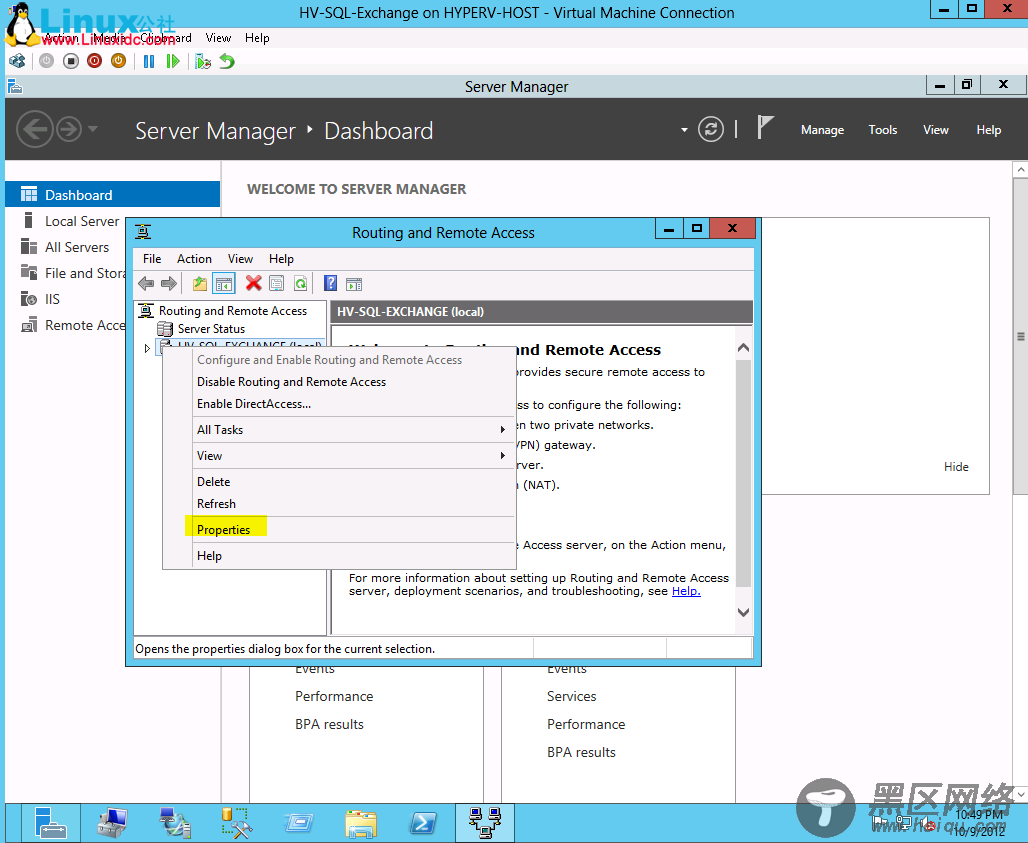Hide the Server Manager welcome tile

(x=956, y=467)
